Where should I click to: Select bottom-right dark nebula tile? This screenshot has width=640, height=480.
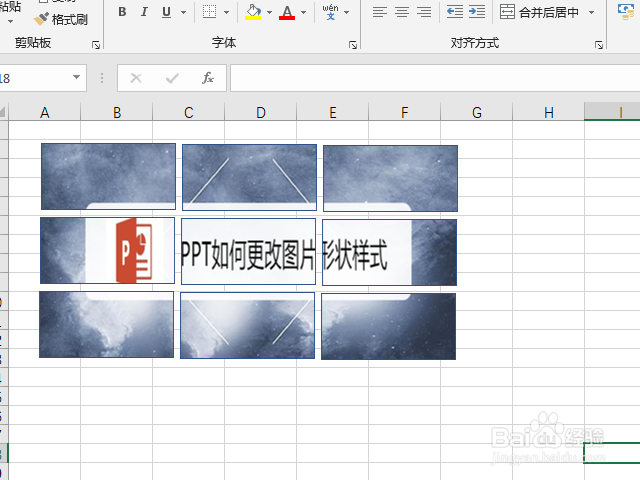point(389,327)
